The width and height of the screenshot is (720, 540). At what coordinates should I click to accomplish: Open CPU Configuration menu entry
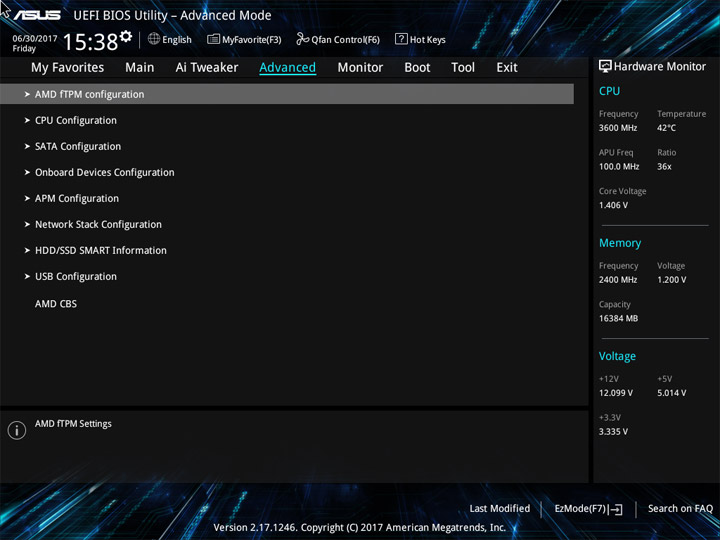(x=76, y=120)
